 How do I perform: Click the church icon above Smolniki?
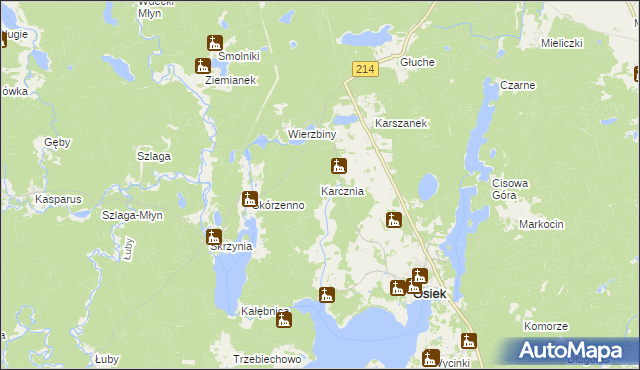click(215, 43)
